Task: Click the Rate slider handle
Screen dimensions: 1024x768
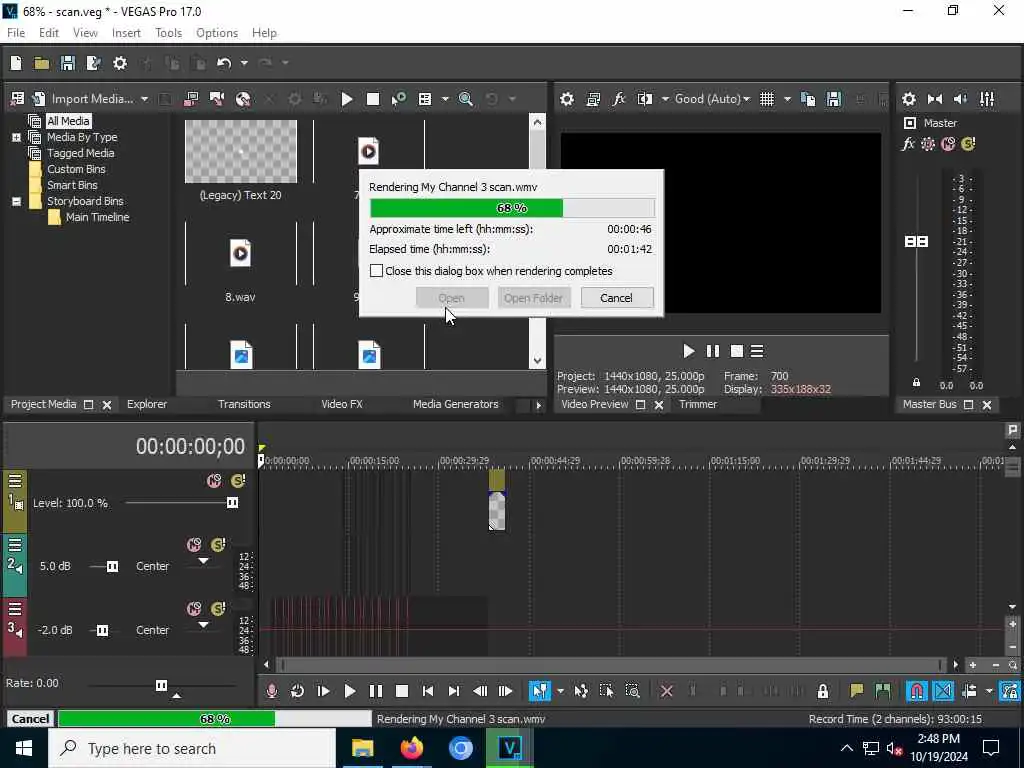Action: [161, 685]
